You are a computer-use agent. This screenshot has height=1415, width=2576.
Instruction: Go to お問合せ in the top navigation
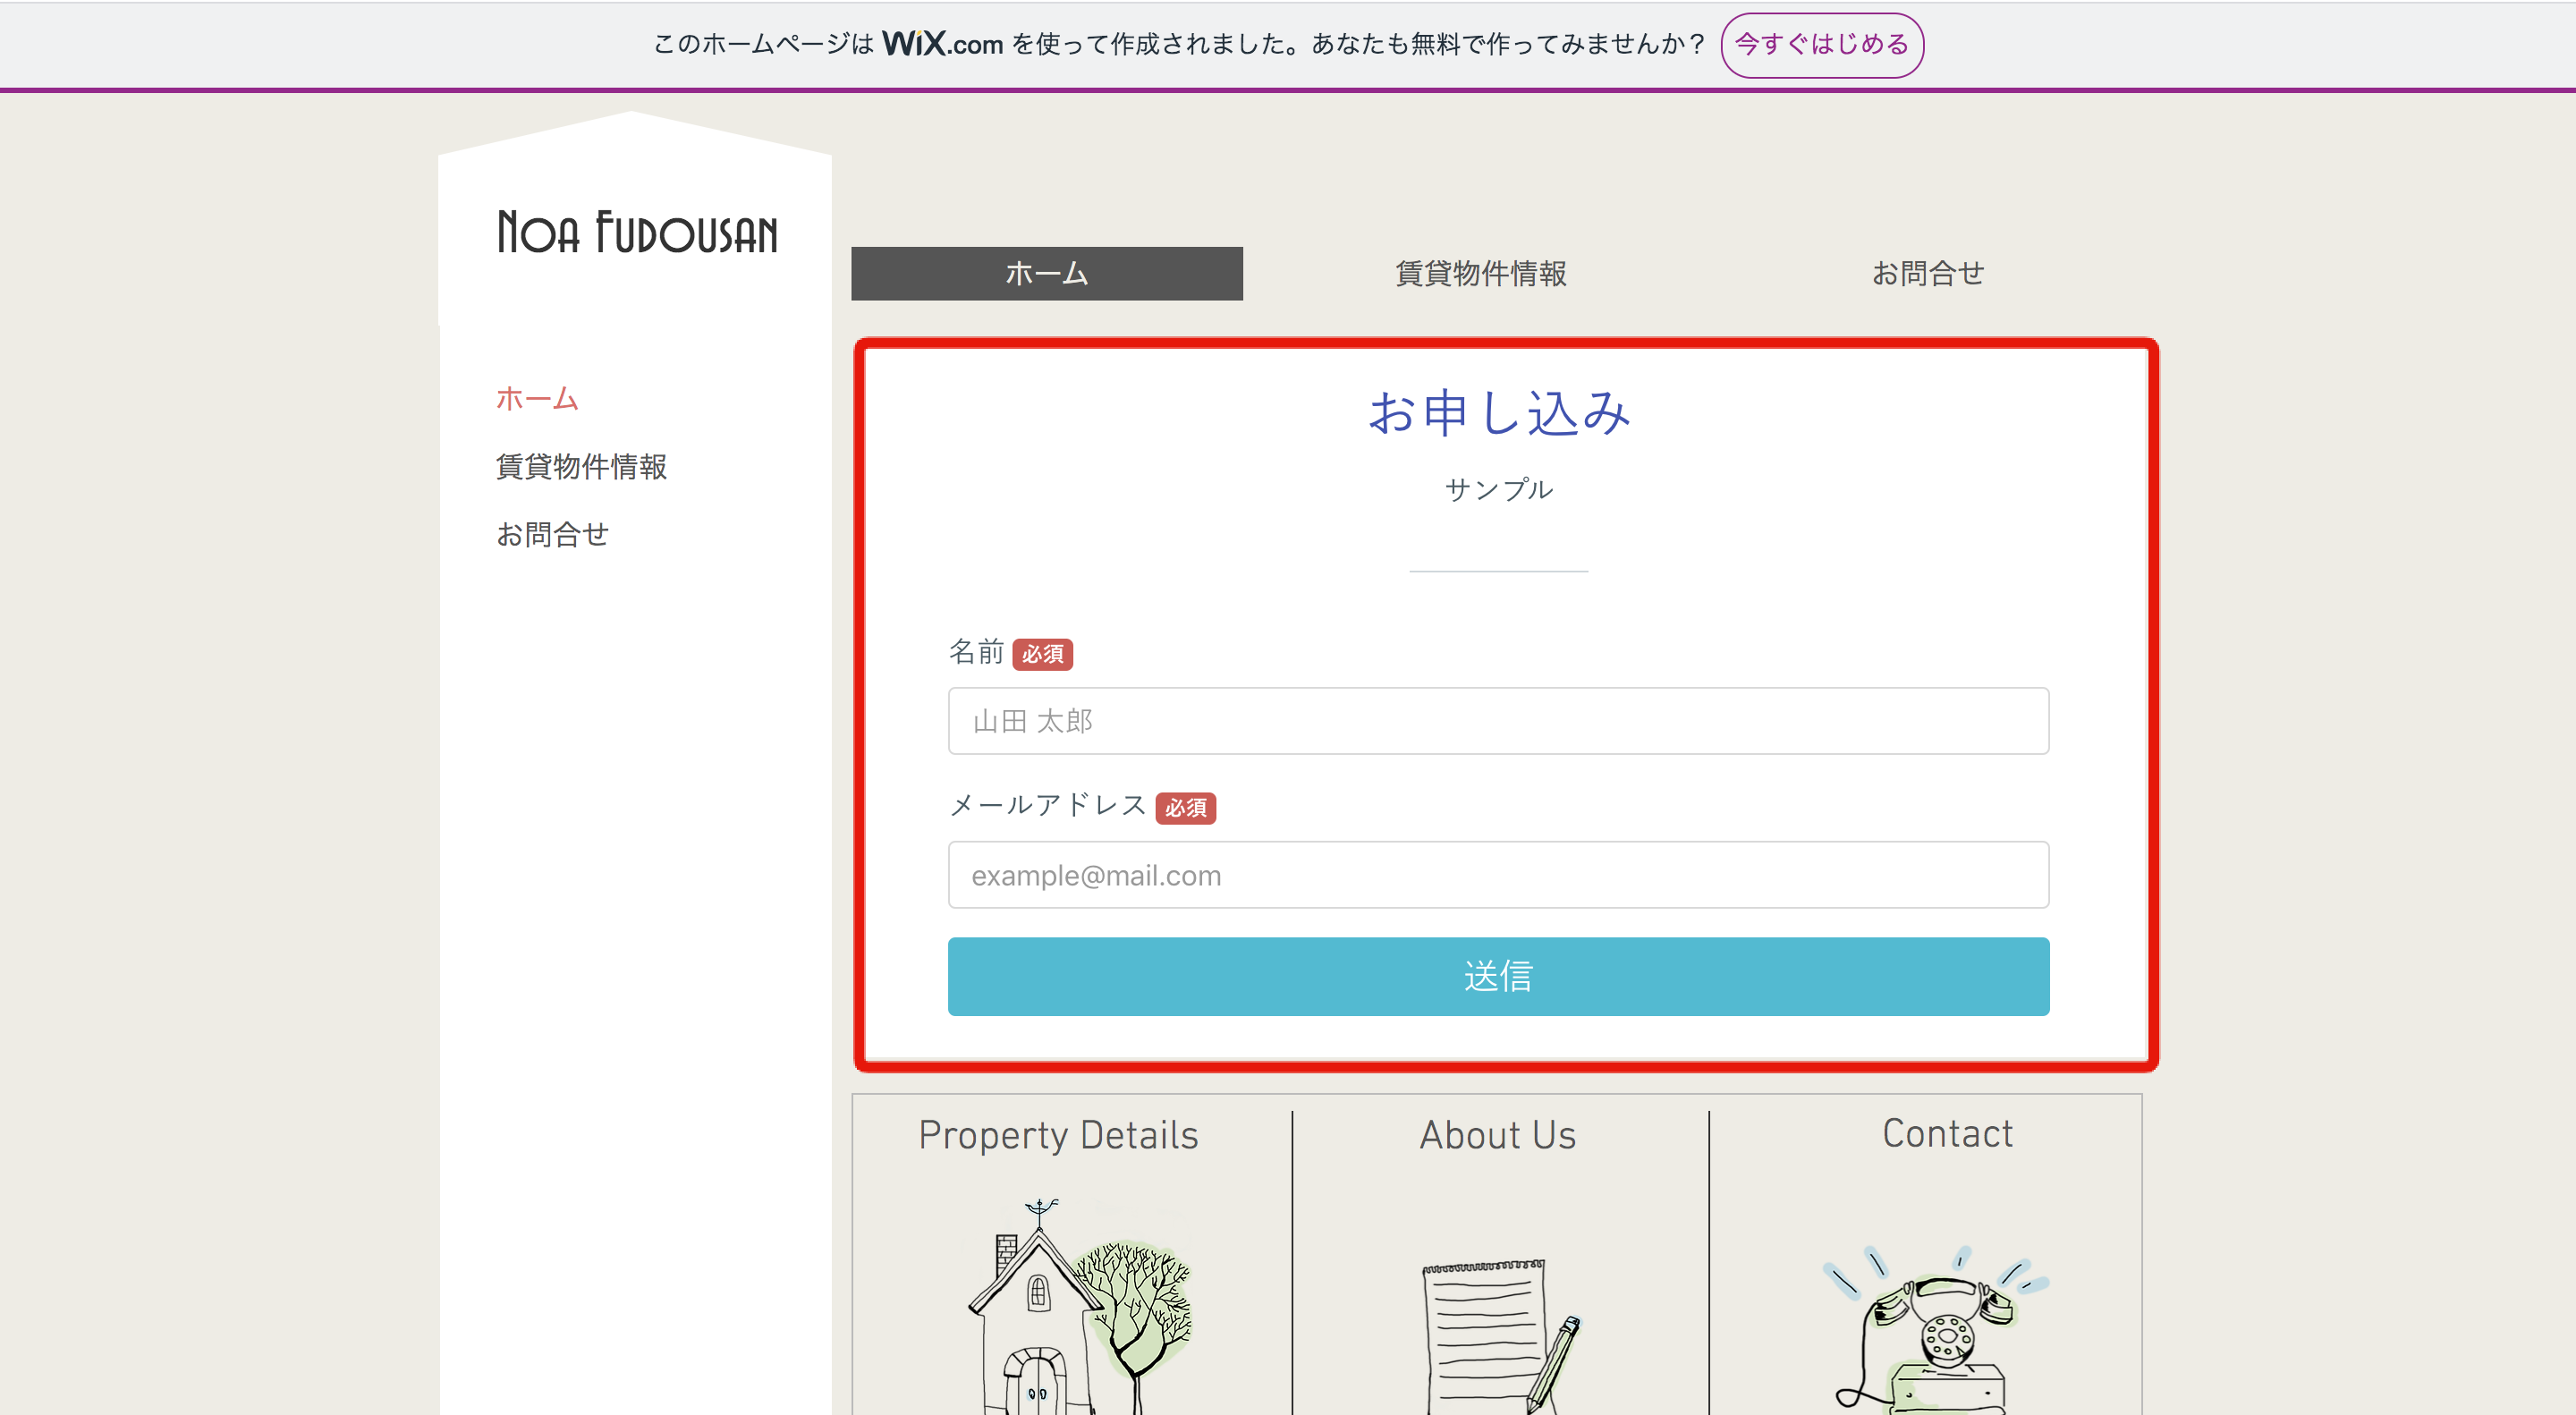point(1927,273)
